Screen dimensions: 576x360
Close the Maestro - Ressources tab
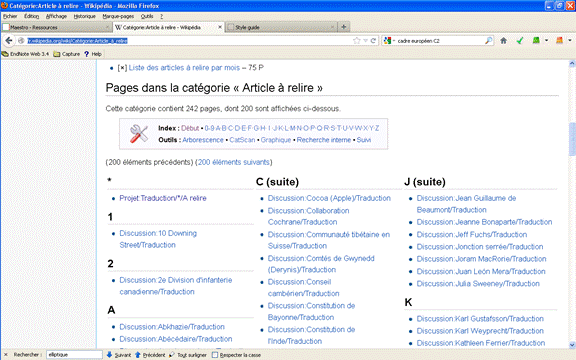coord(107,27)
